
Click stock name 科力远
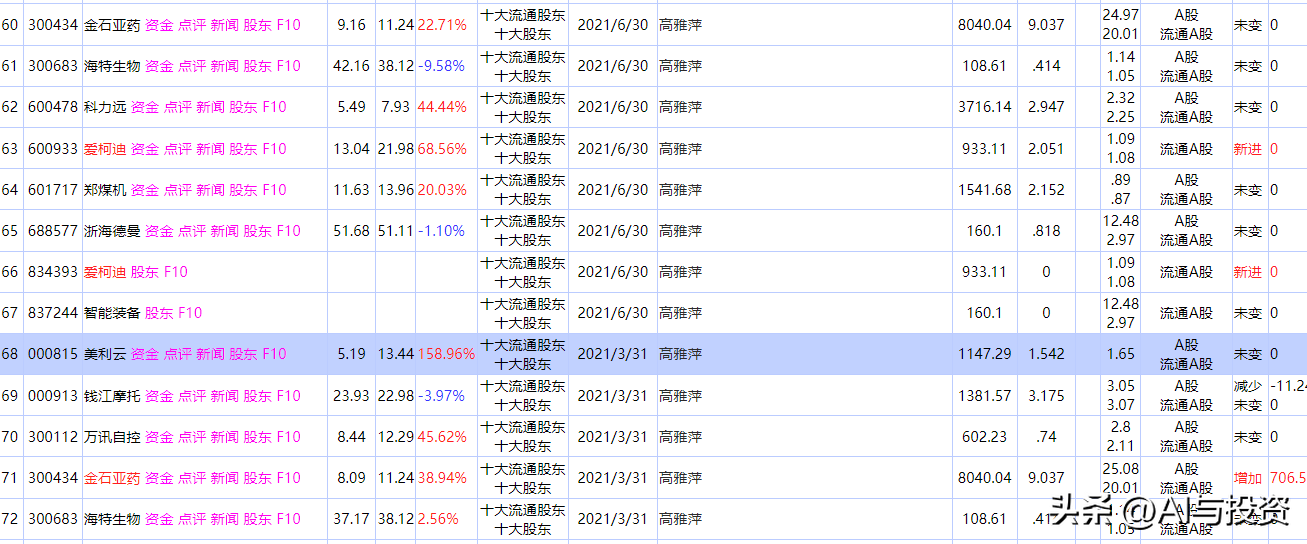click(x=105, y=107)
